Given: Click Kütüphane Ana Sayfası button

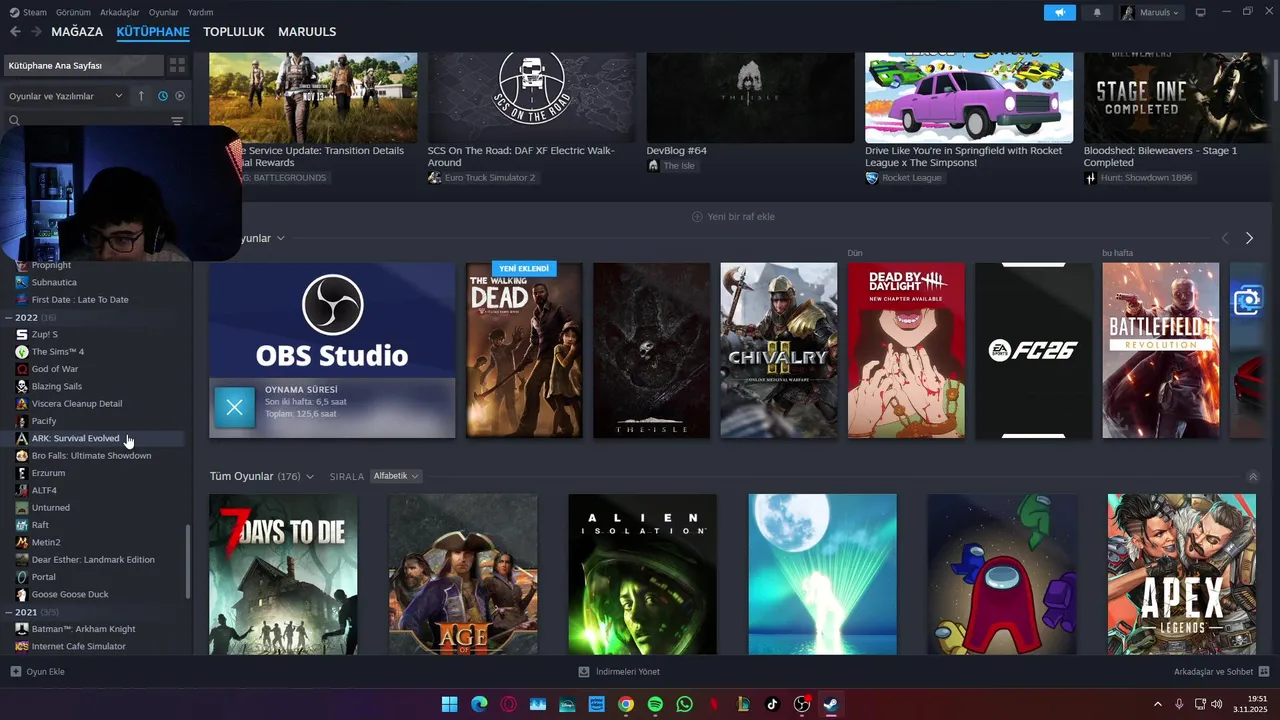Looking at the screenshot, I should 83,65.
